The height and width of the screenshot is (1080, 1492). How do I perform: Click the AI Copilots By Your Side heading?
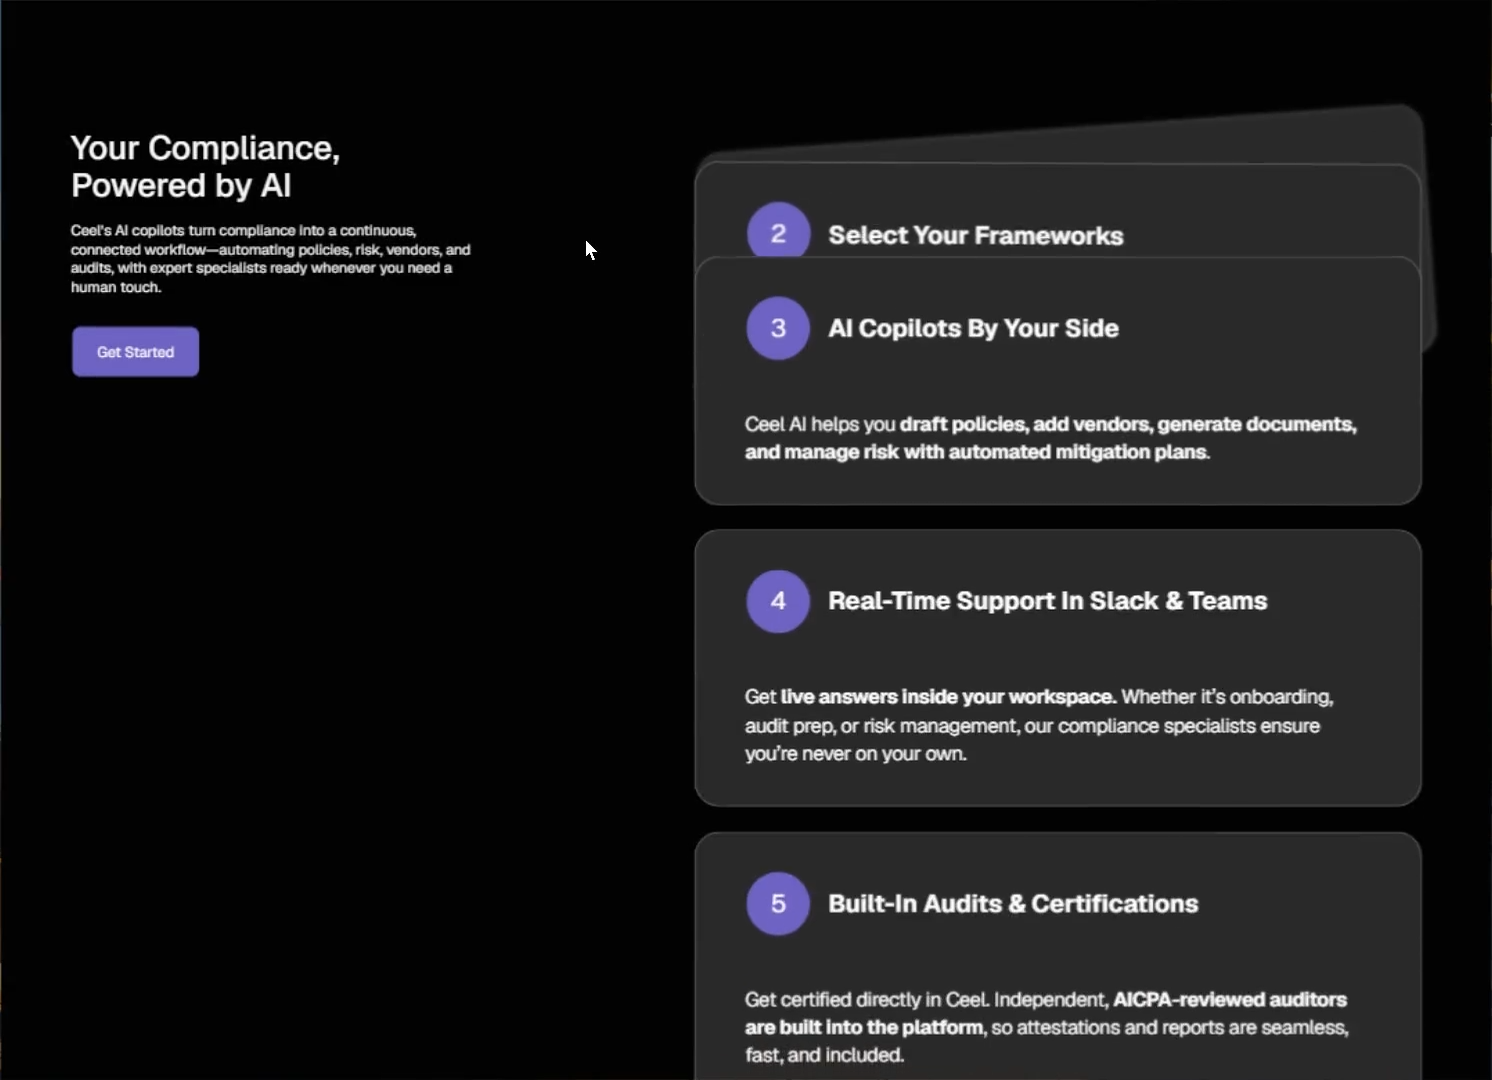pos(973,329)
